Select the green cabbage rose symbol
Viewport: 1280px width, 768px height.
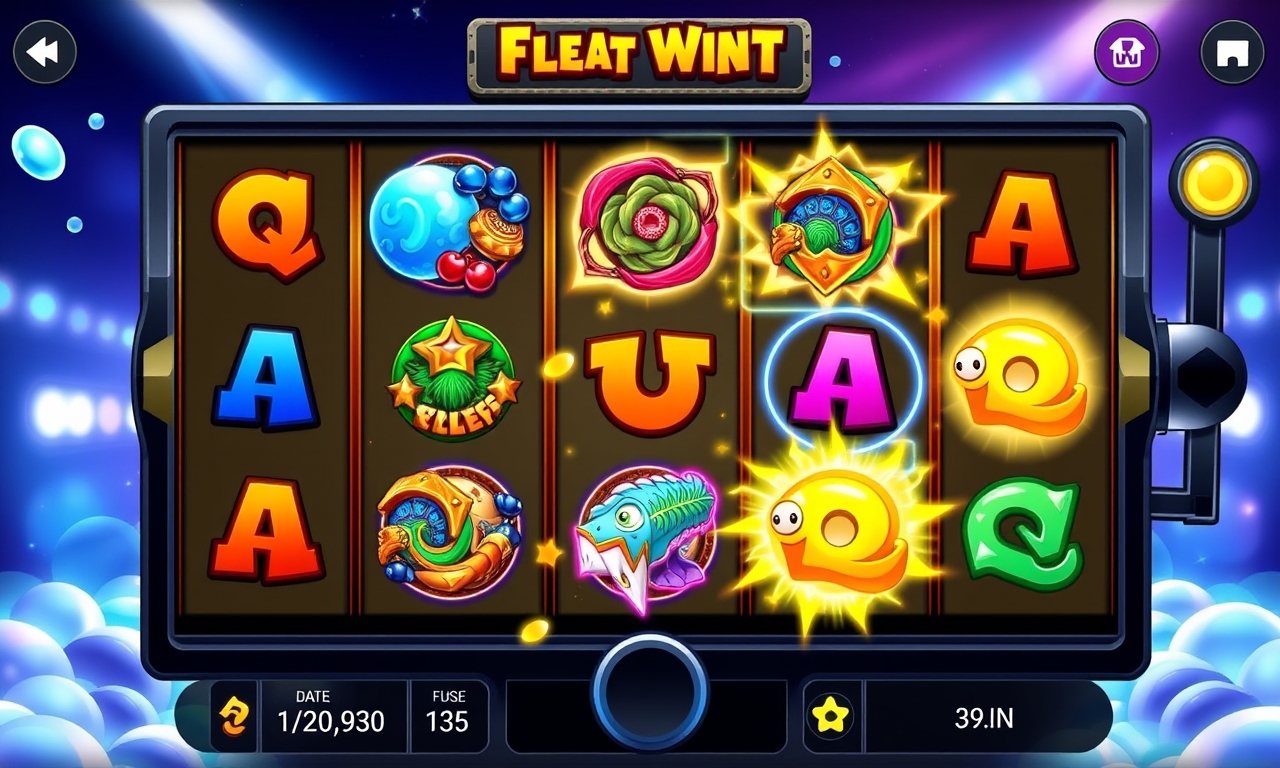tap(648, 222)
